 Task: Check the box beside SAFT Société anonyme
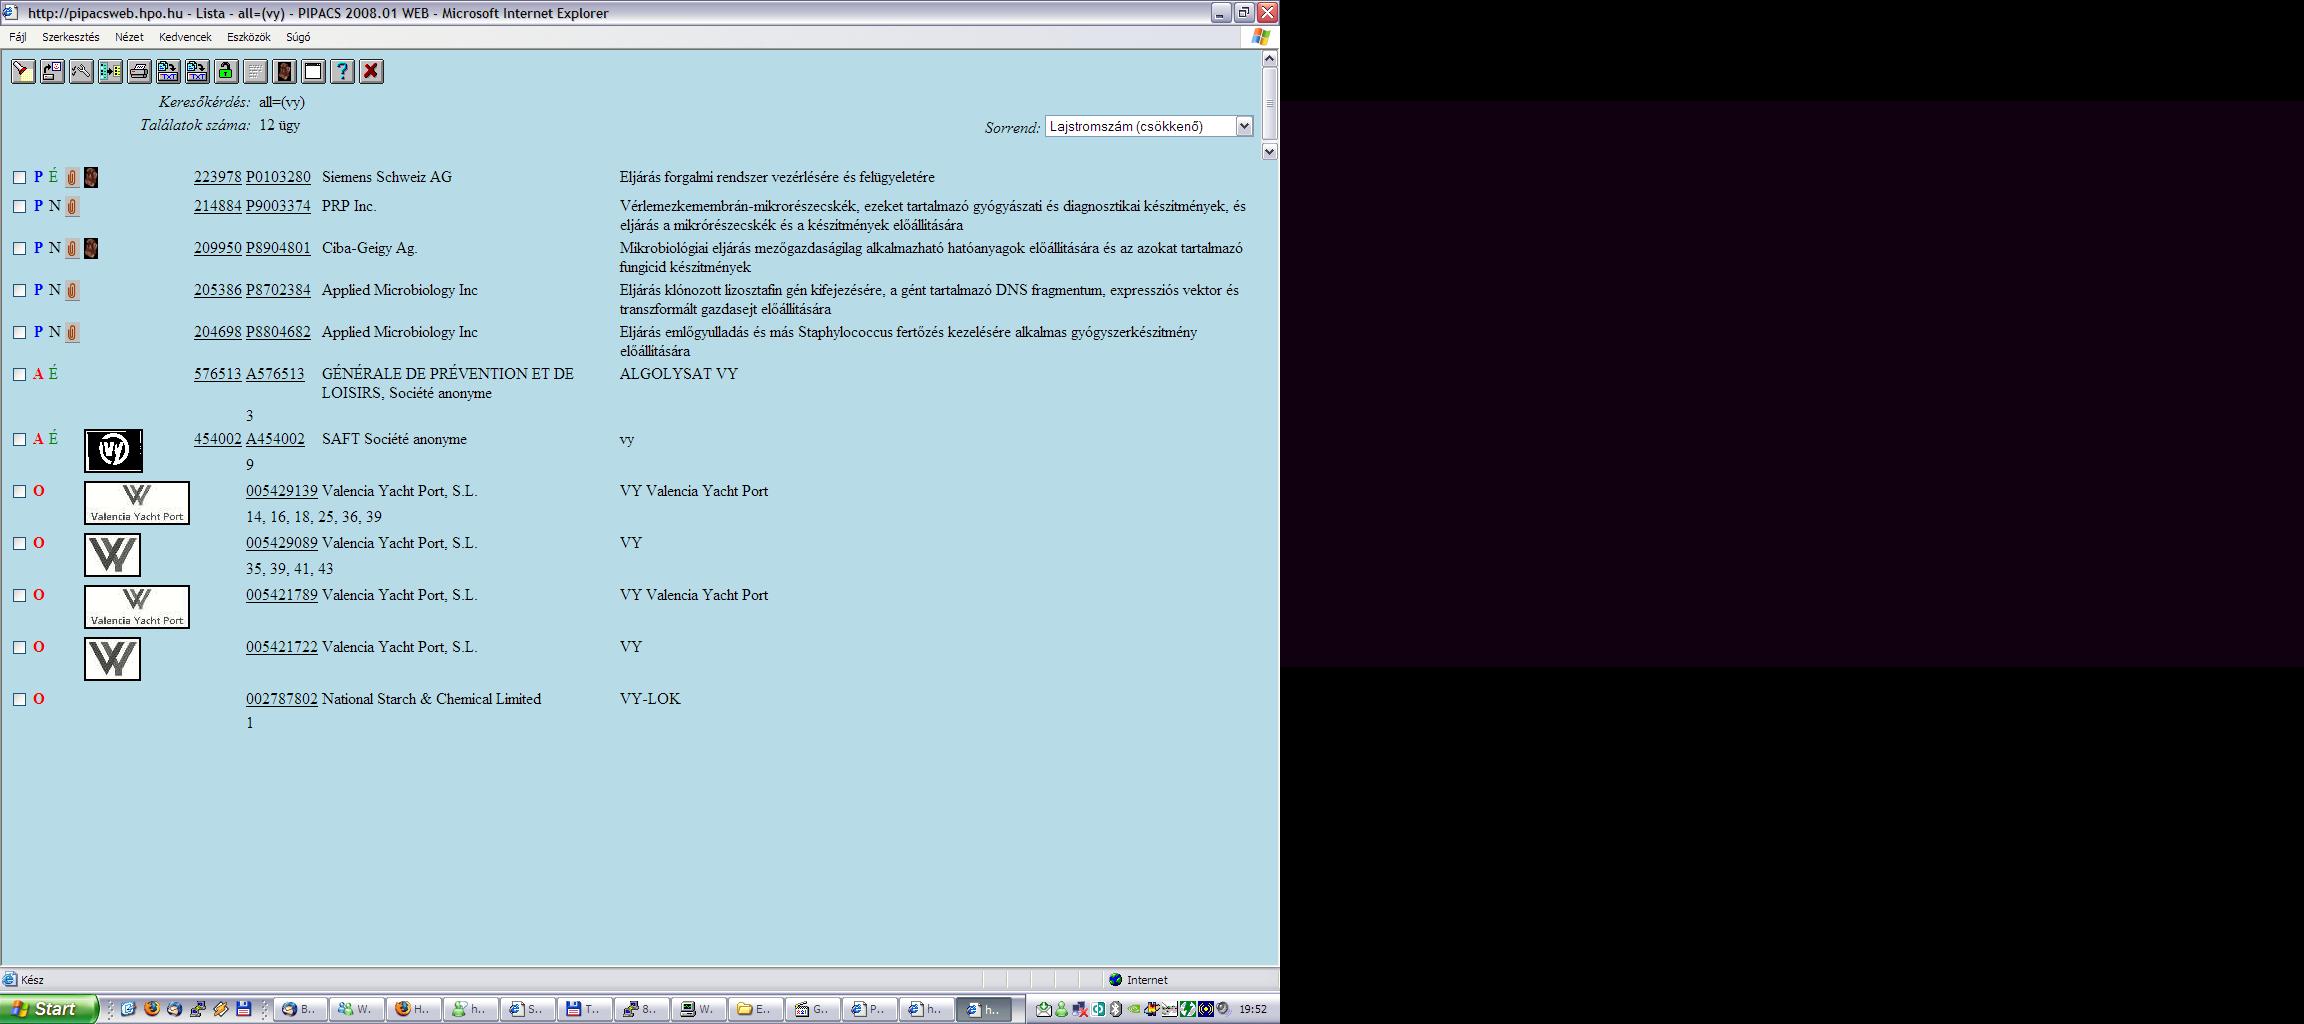point(19,439)
